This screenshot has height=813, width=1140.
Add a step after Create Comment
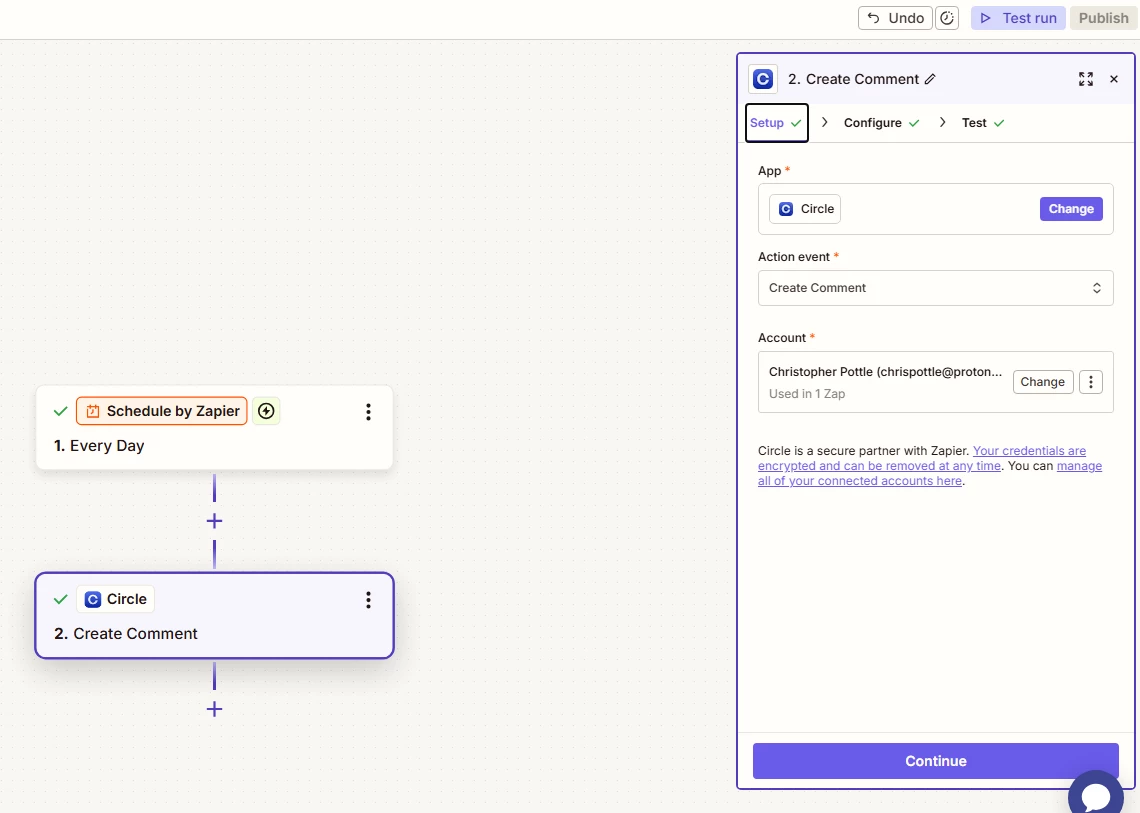click(214, 709)
